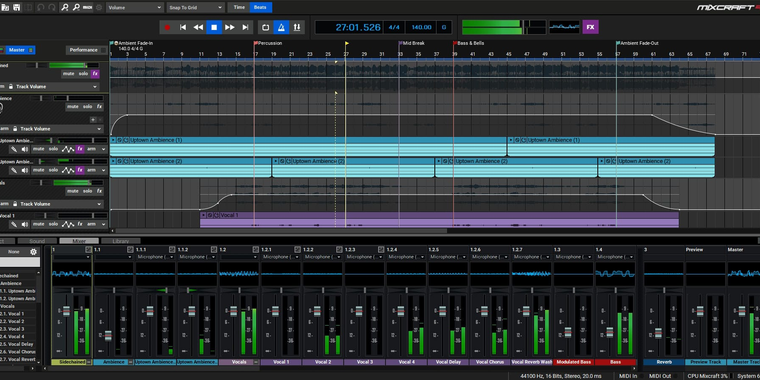This screenshot has width=760, height=380.
Task: Toggle the Performance panel button
Action: pyautogui.click(x=86, y=50)
